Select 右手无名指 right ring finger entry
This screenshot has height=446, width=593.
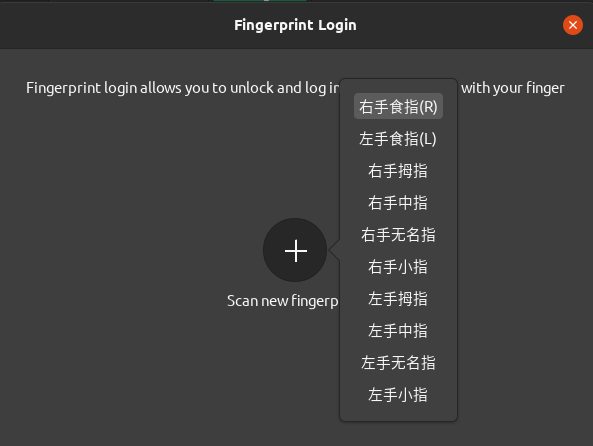pos(398,235)
